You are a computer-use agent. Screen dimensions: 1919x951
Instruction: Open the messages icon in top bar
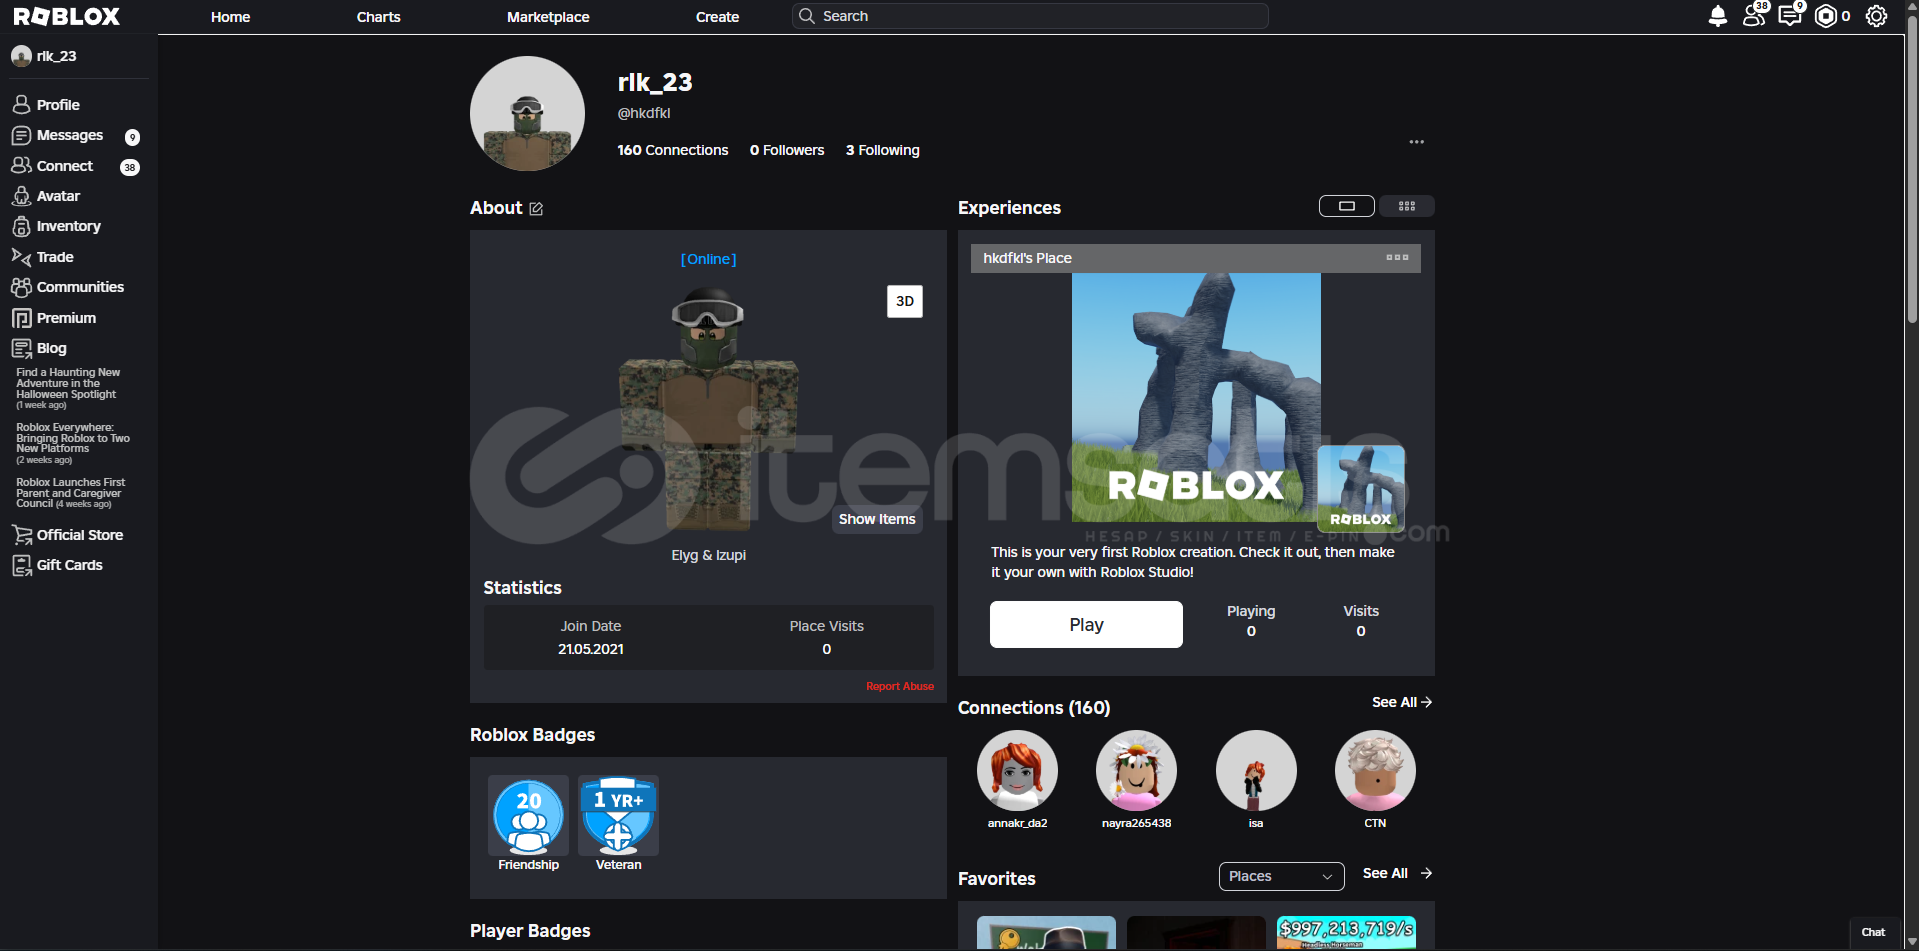point(1789,16)
